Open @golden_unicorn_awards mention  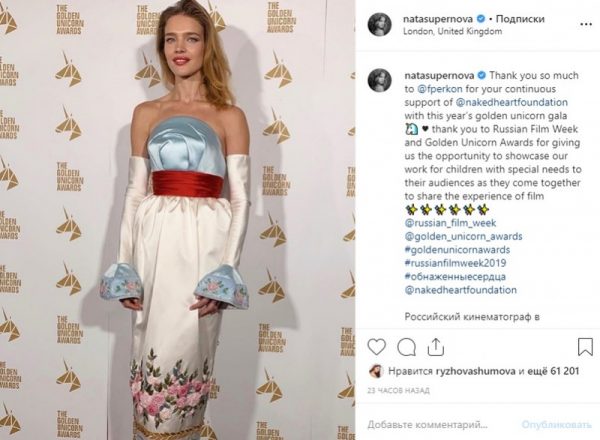pos(463,236)
